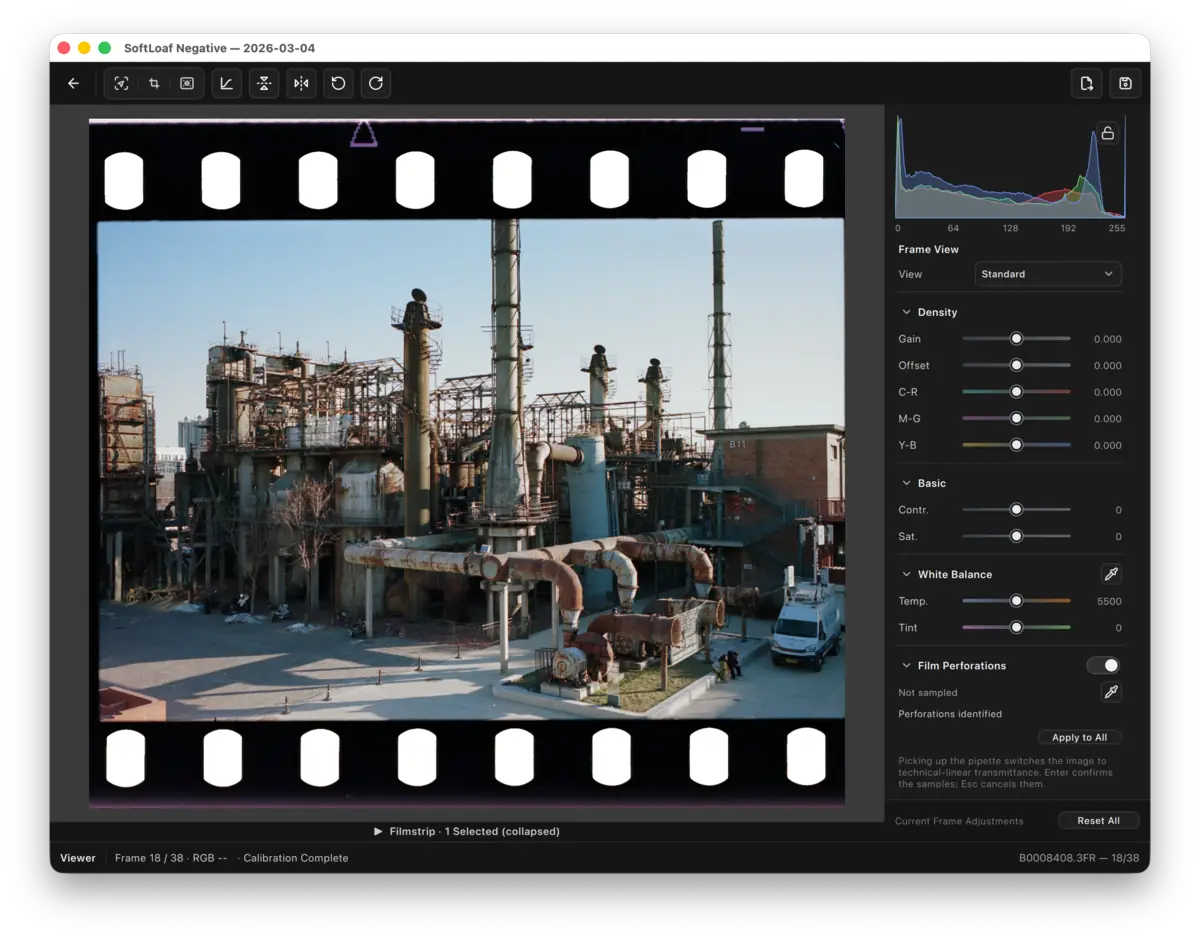
Task: Click the green maximize window button
Action: point(104,48)
